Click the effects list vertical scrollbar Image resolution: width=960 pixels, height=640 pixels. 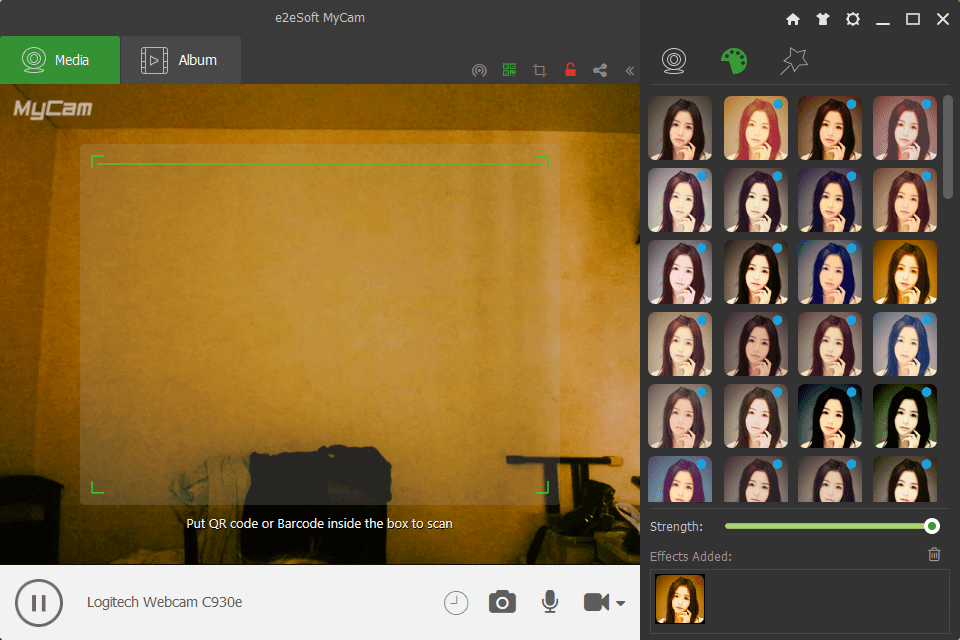(948, 147)
